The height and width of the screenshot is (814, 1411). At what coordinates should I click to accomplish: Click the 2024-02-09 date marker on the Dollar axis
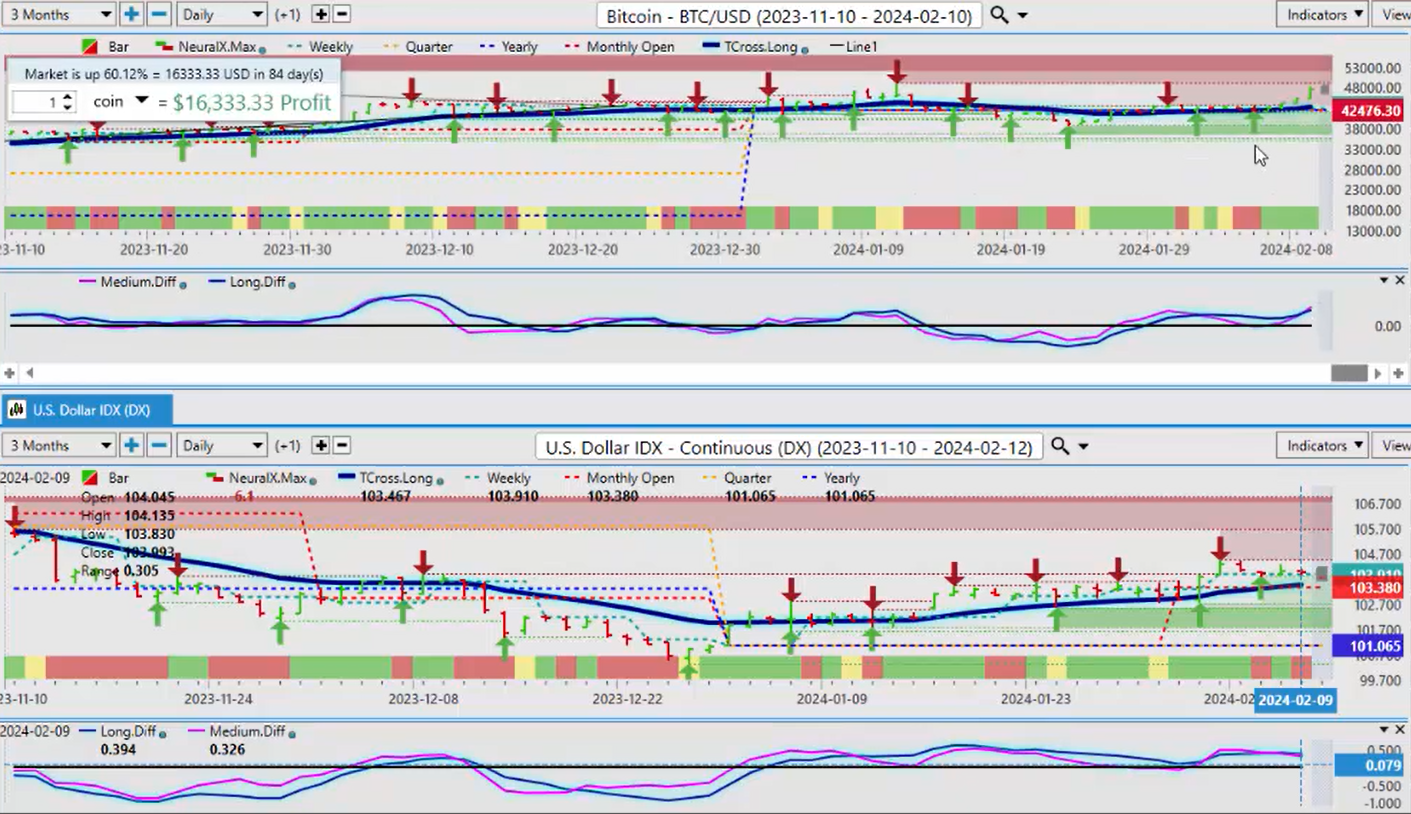pyautogui.click(x=1295, y=700)
